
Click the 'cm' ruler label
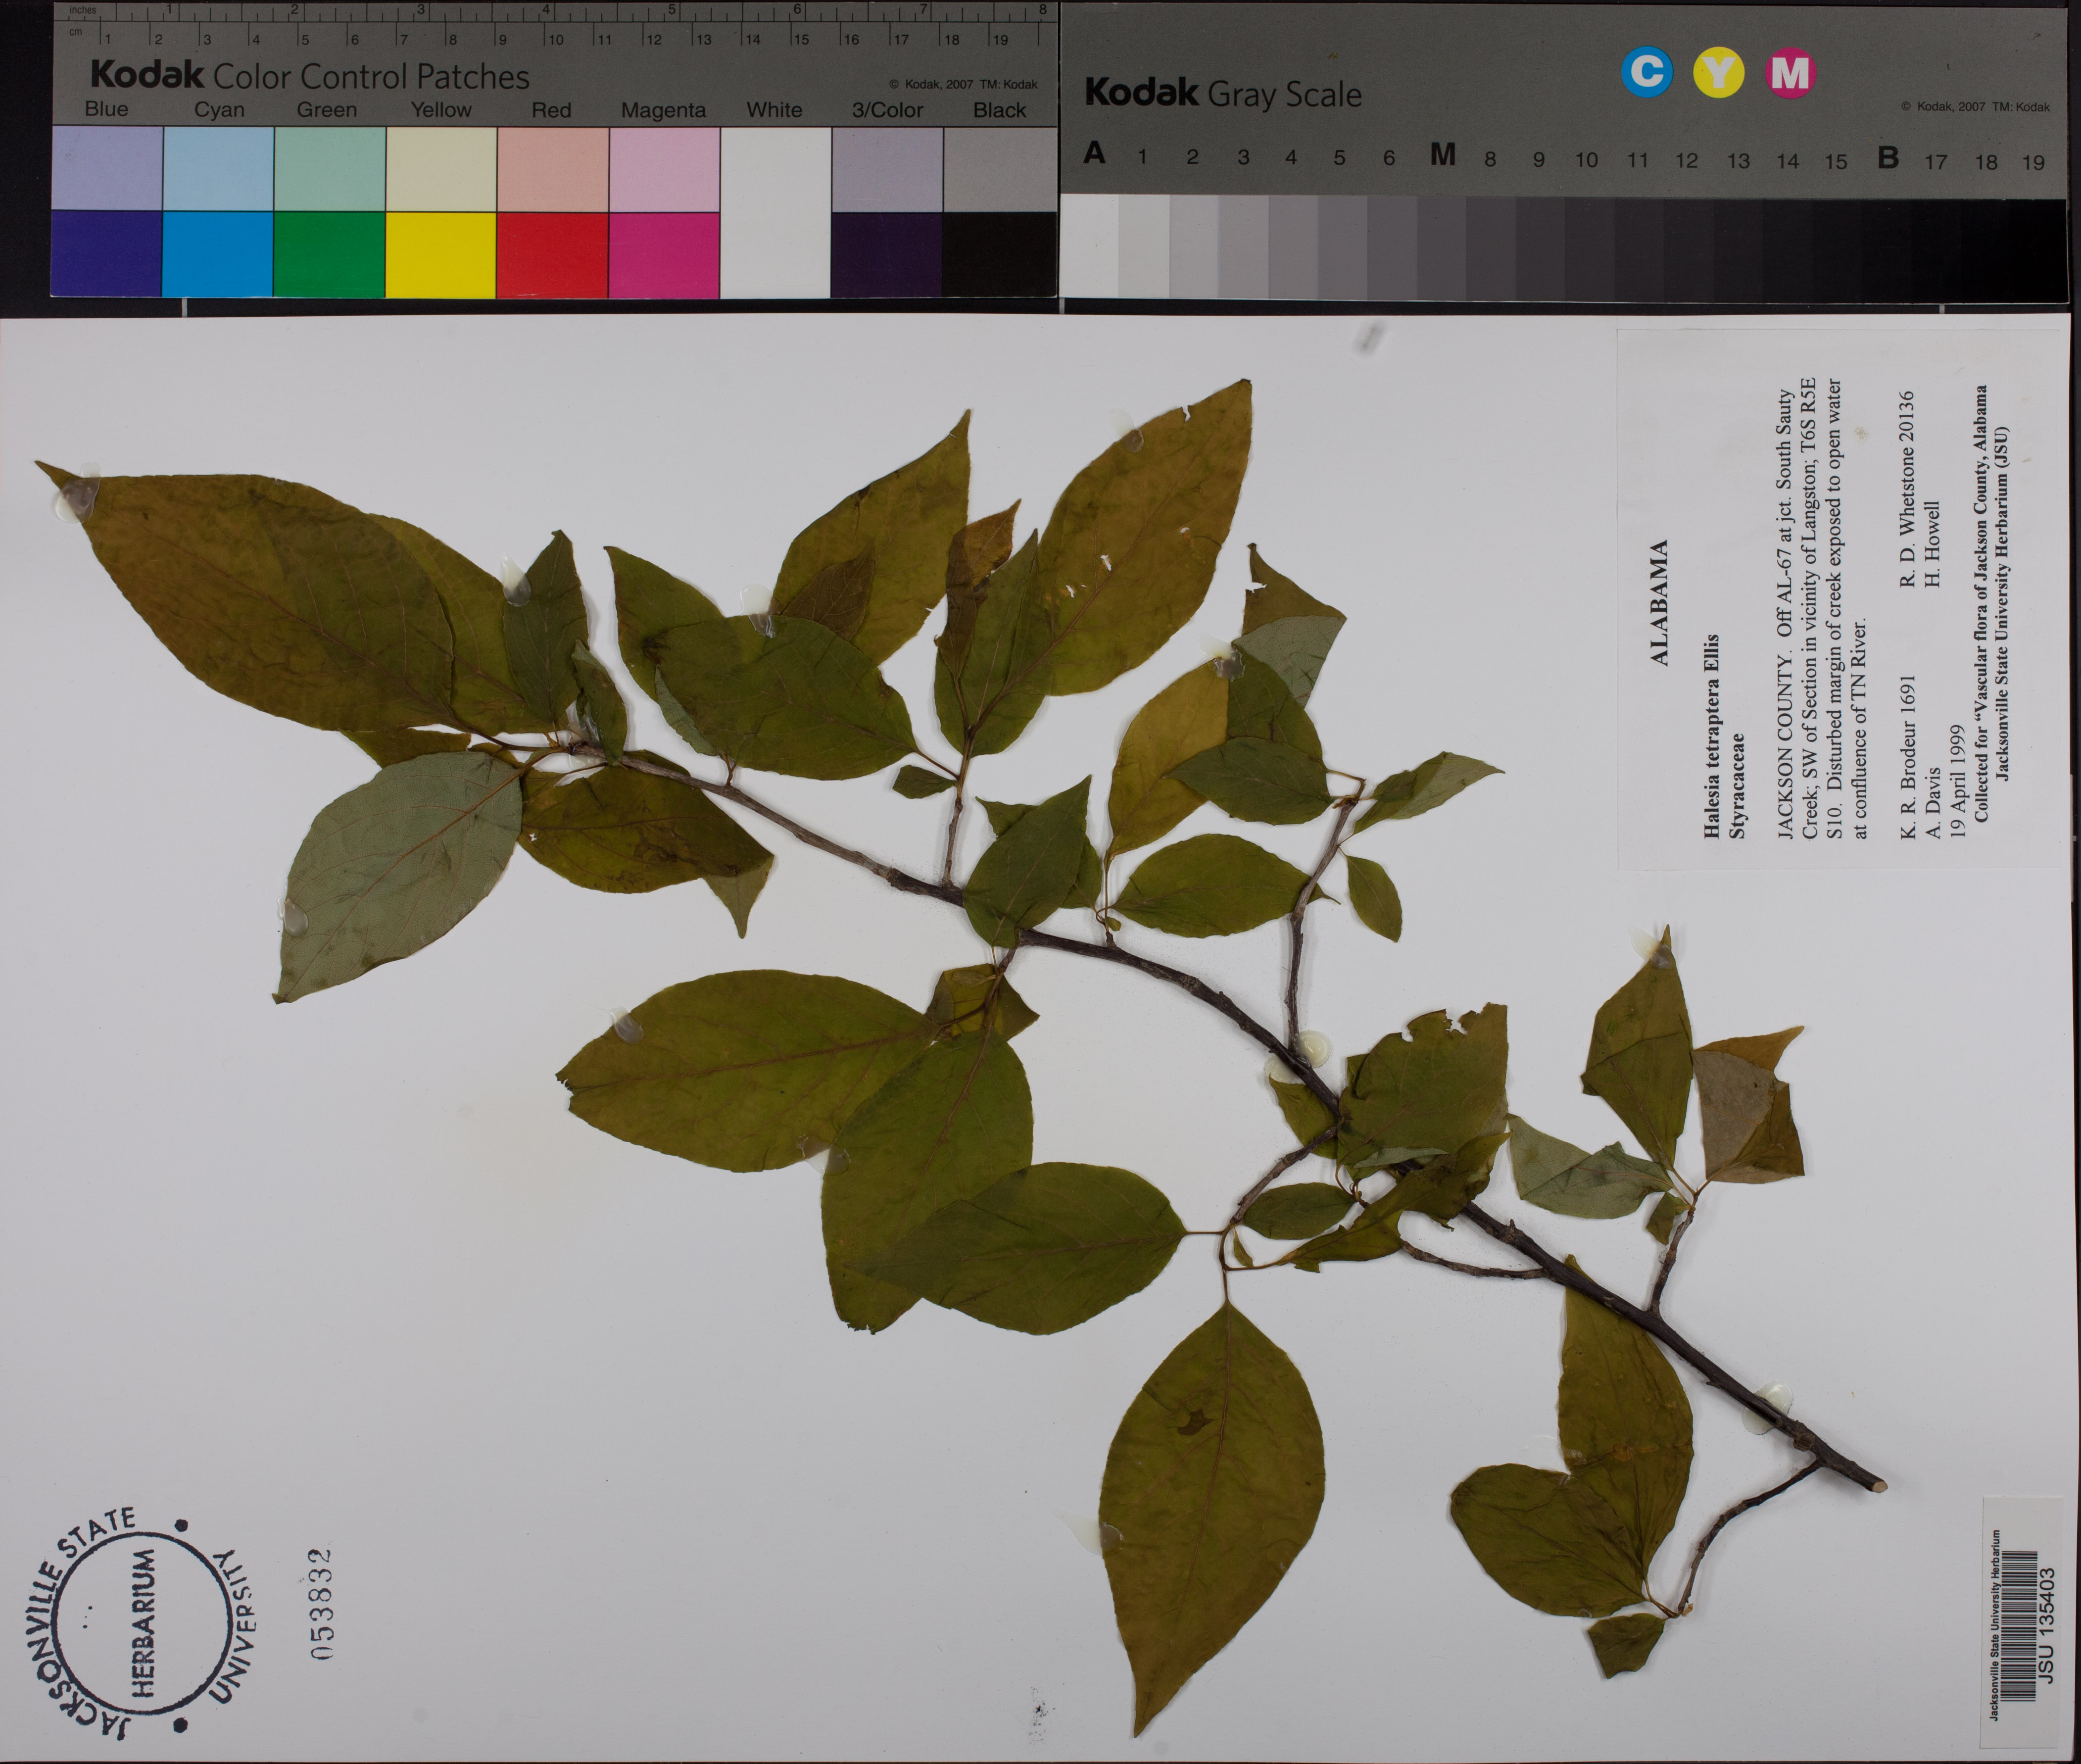point(75,31)
